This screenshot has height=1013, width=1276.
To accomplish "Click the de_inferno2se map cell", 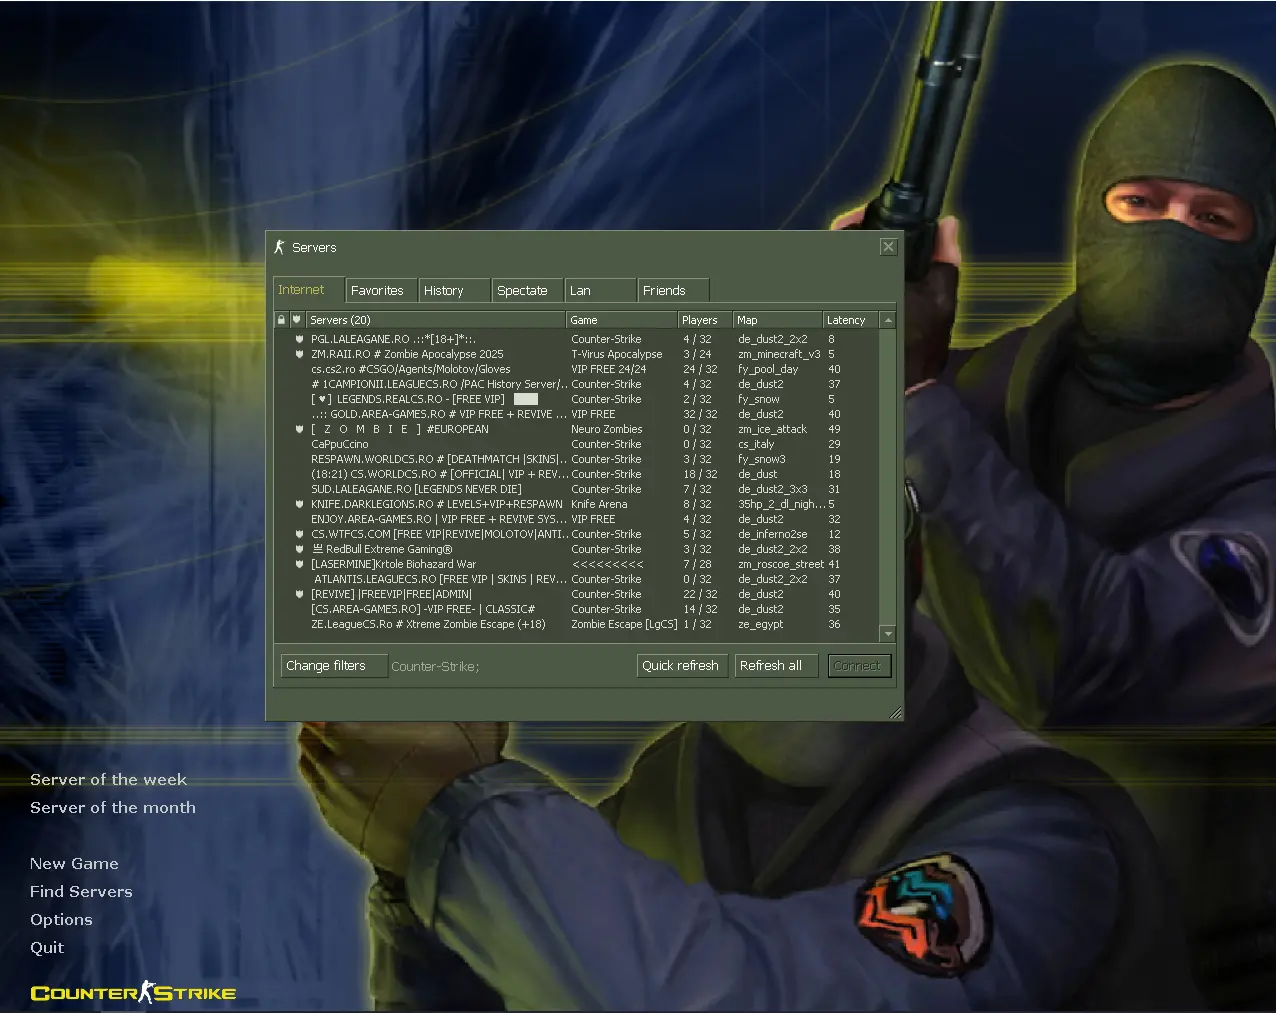I will coord(772,534).
